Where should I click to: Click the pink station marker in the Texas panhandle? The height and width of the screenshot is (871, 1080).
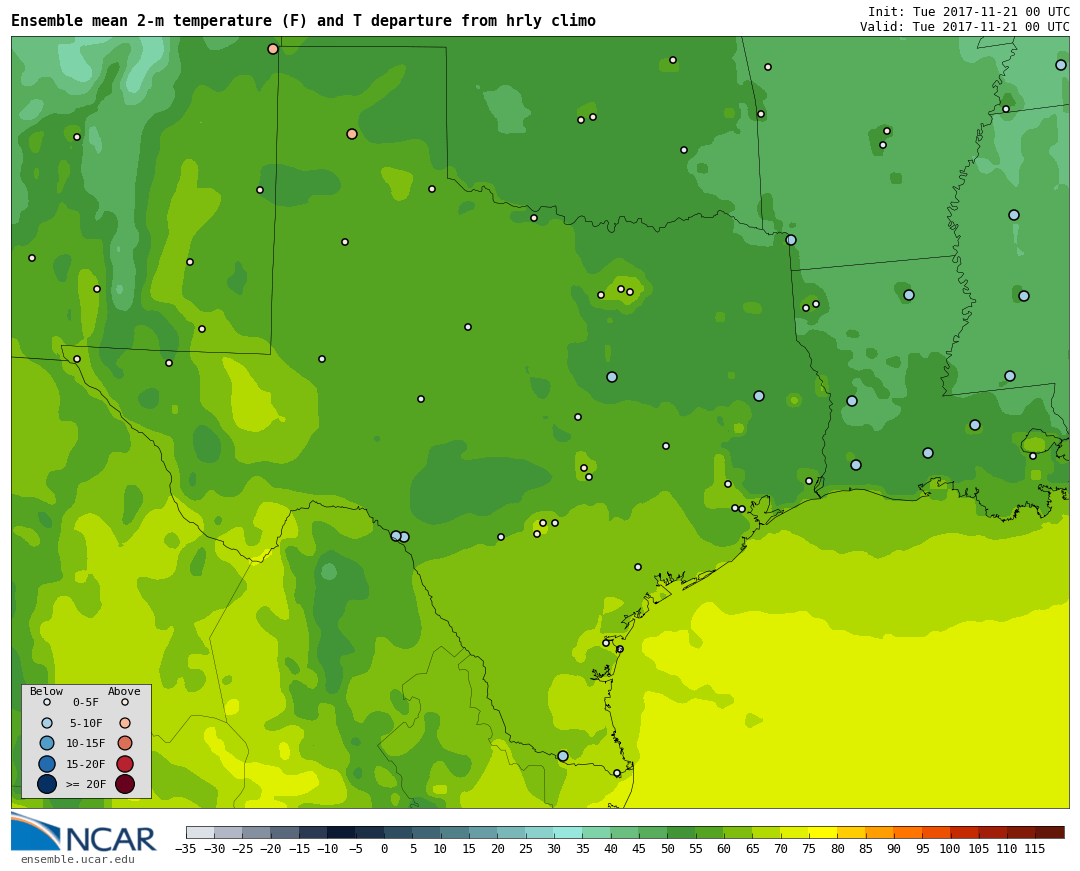(352, 134)
